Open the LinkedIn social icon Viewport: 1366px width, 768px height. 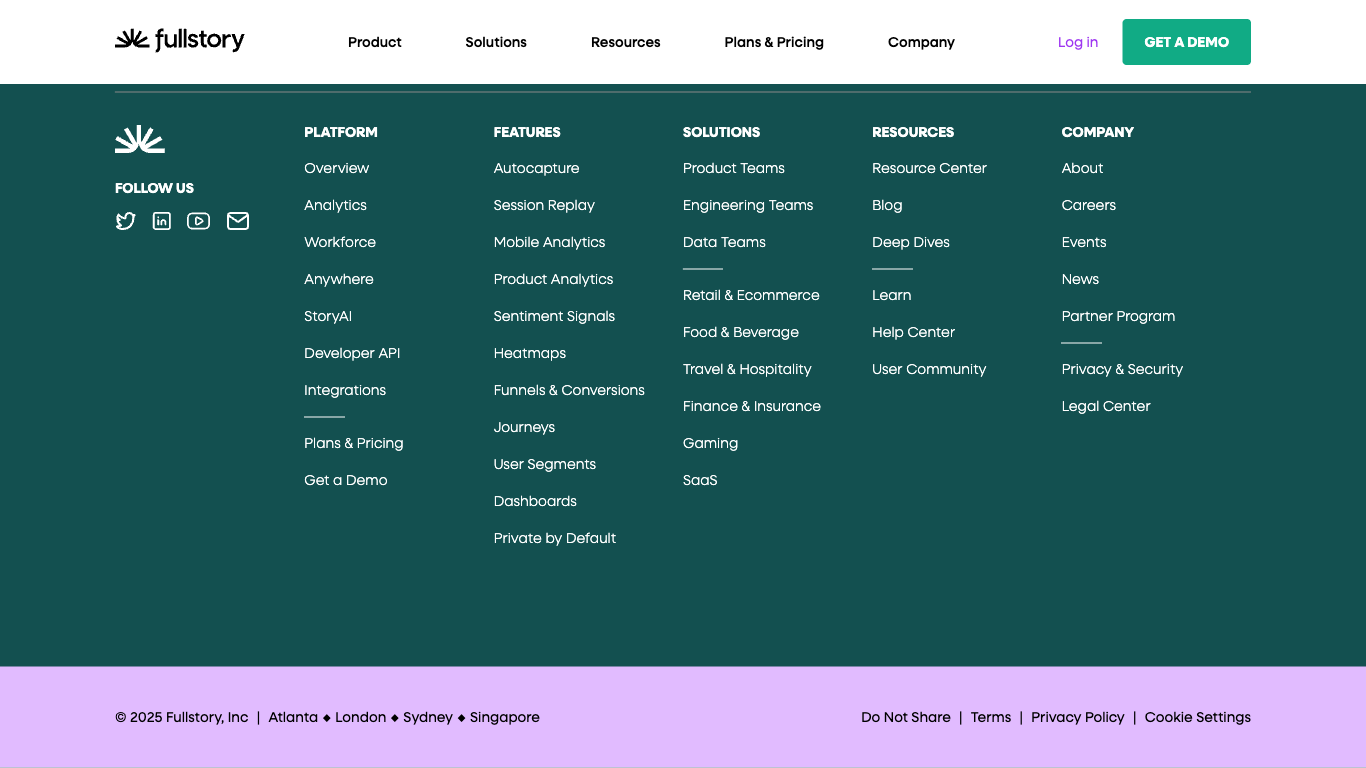pos(162,221)
